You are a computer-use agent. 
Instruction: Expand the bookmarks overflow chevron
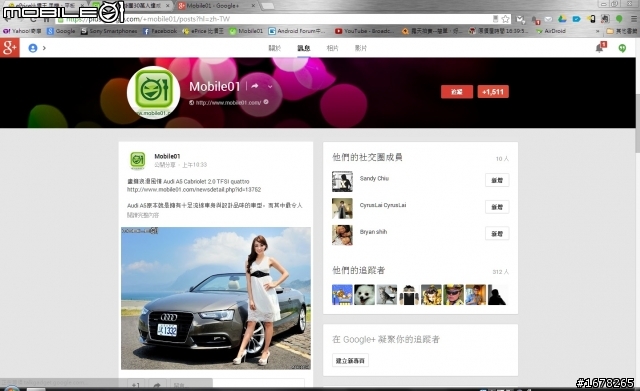point(598,31)
